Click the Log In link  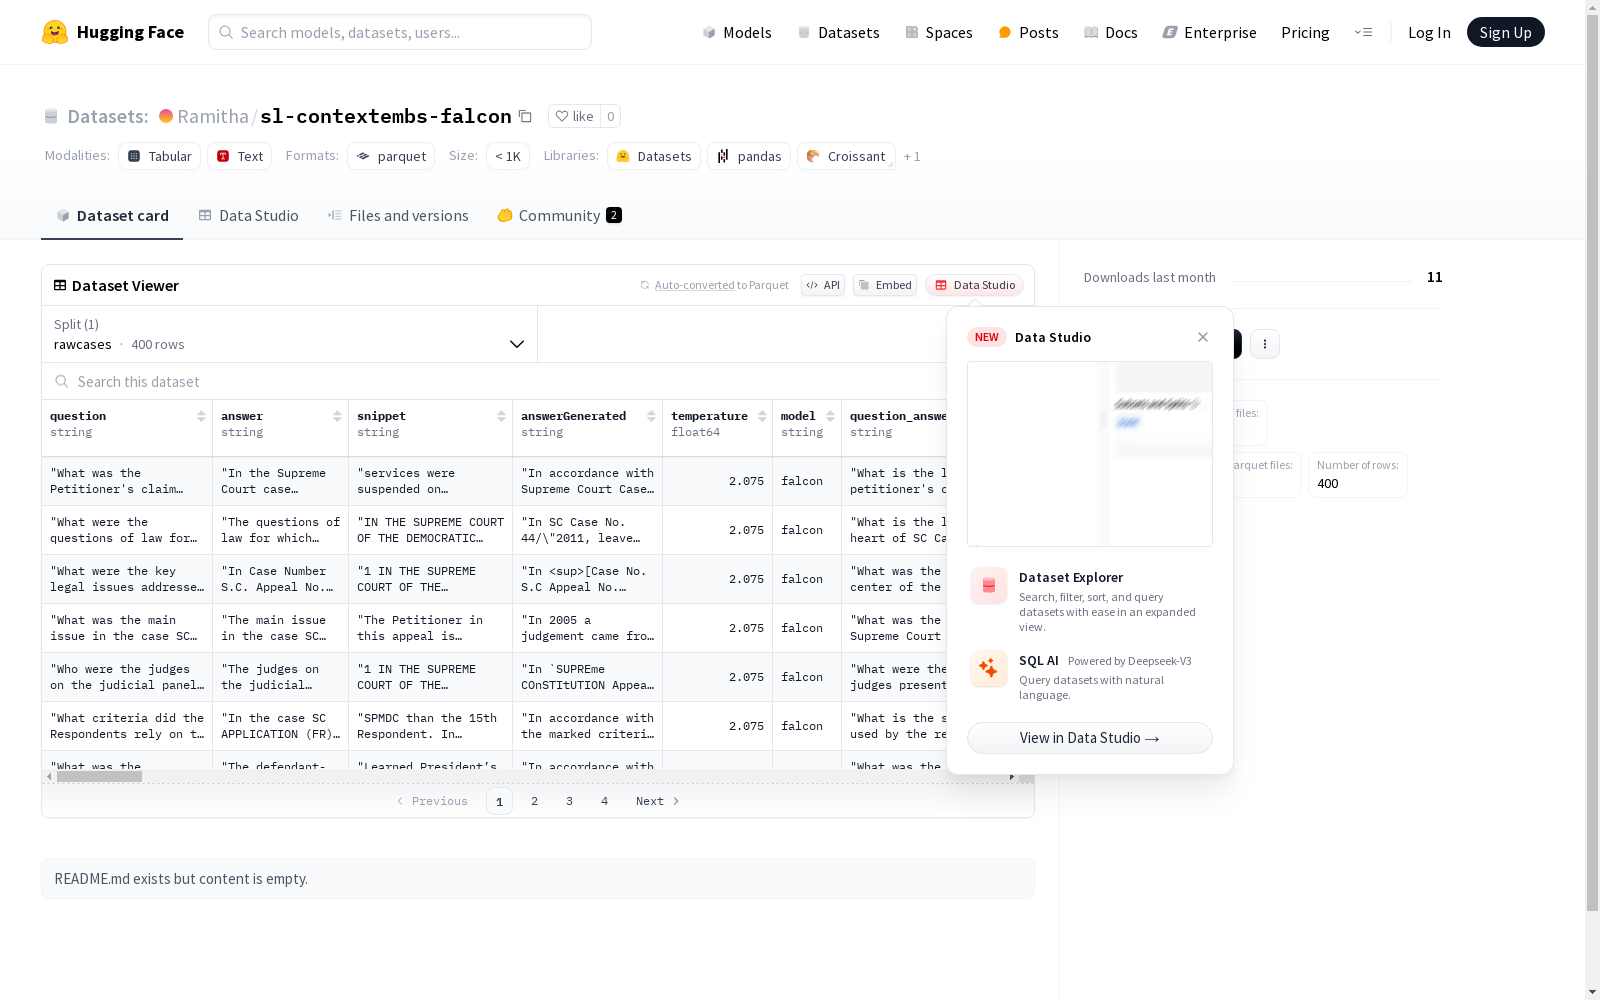pos(1429,32)
